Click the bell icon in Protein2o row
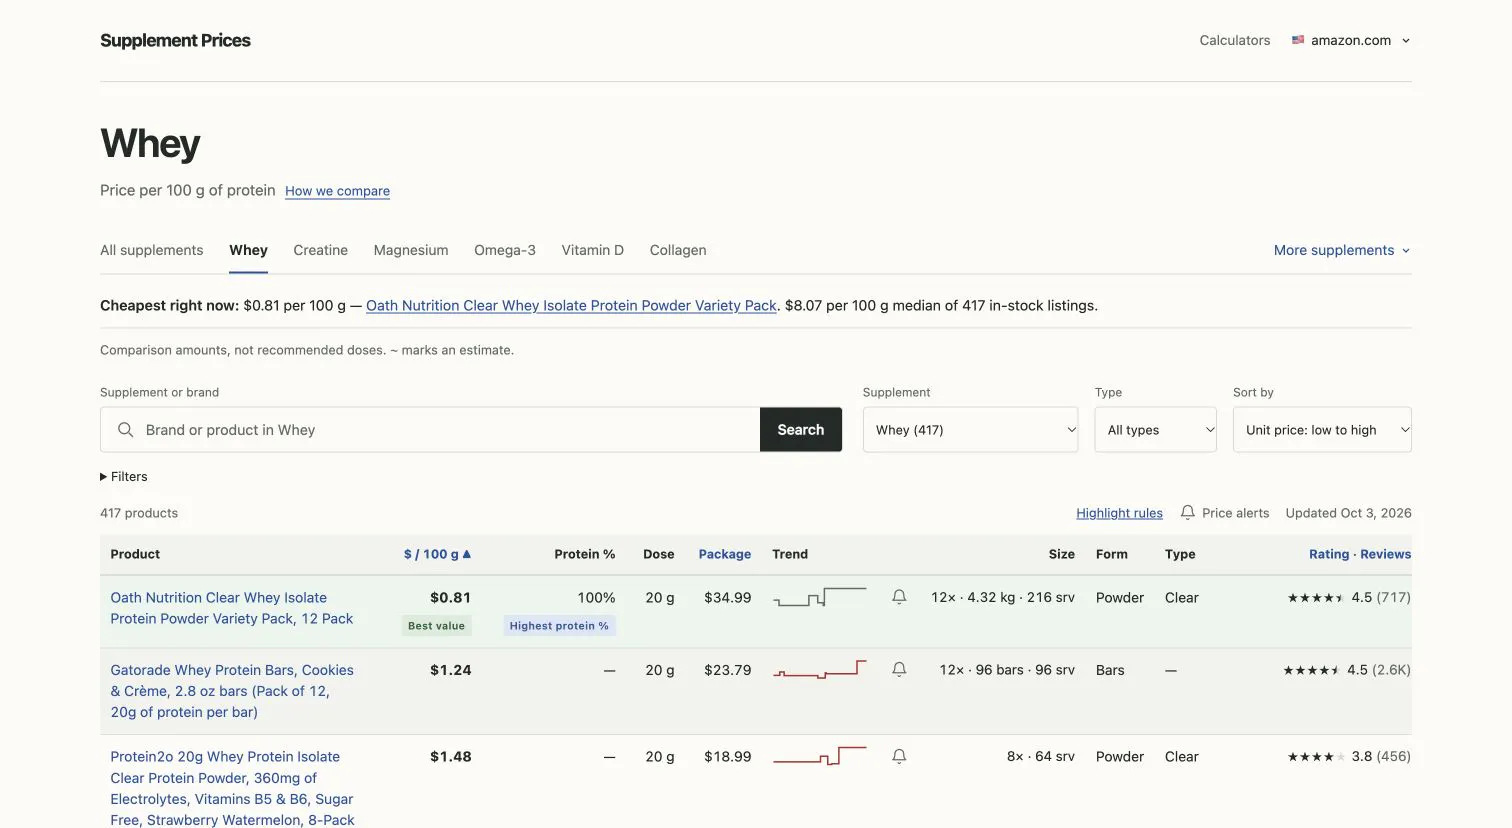The image size is (1512, 828). (899, 757)
